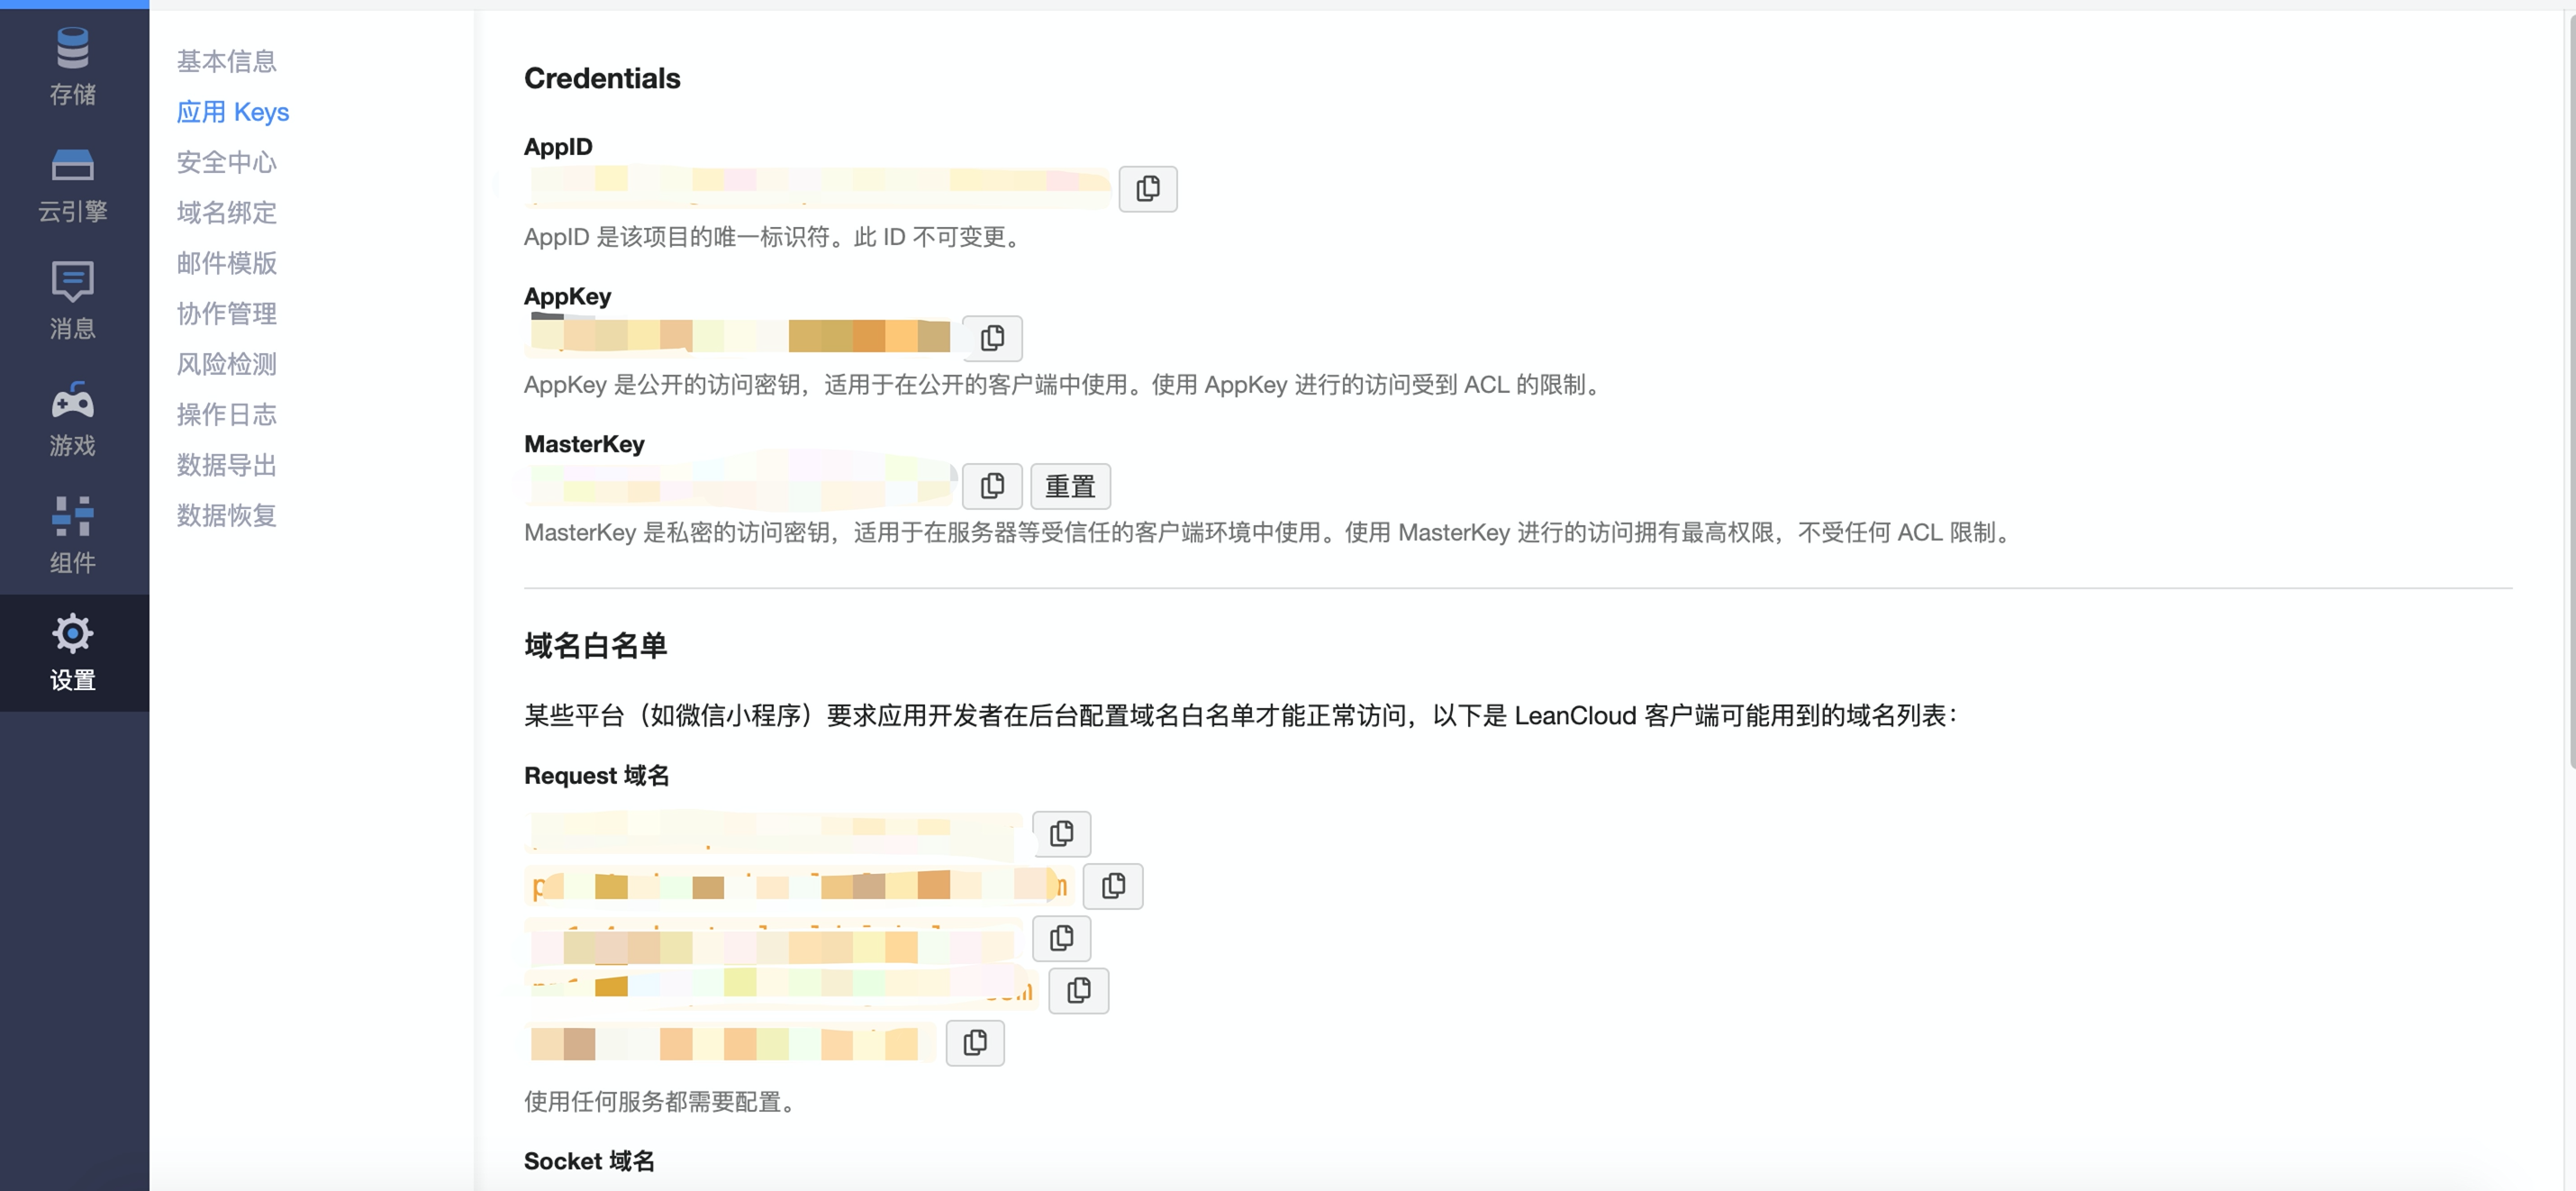Open the 组件 (Components) section

71,534
